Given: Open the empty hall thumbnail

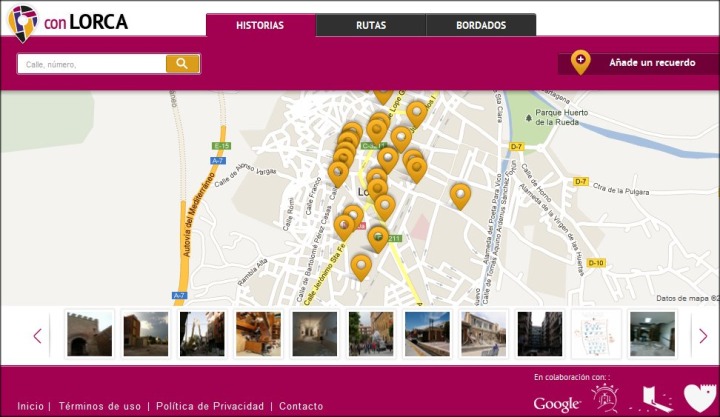Looking at the screenshot, I should tap(315, 334).
